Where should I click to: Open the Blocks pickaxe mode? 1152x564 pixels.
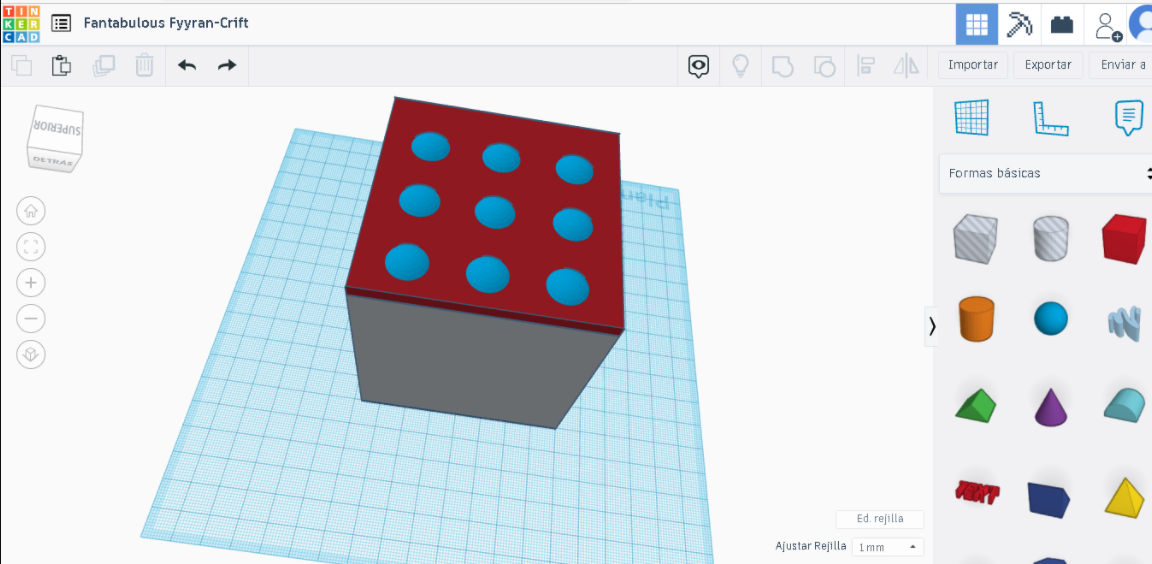(x=1019, y=24)
